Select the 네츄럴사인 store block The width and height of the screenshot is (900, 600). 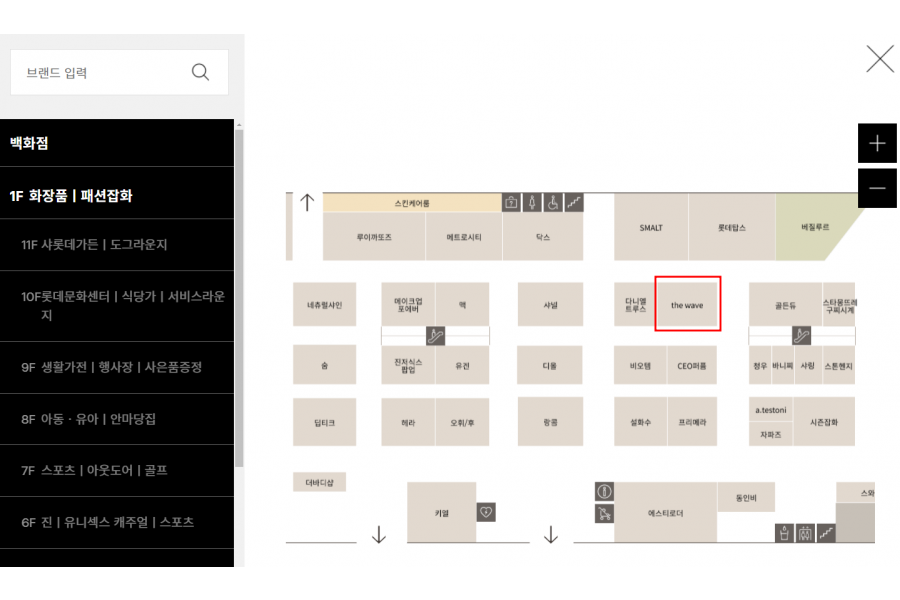(x=324, y=304)
